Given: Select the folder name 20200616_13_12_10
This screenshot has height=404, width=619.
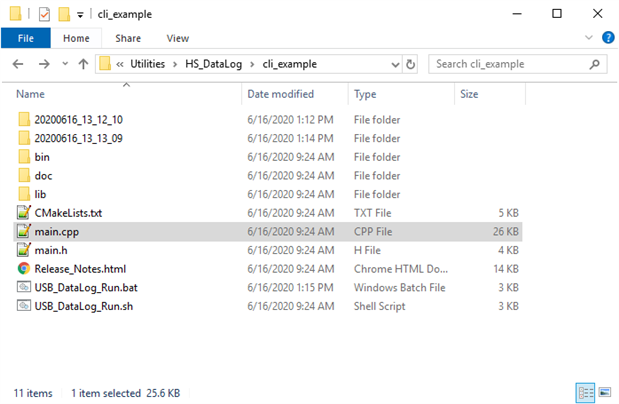Looking at the screenshot, I should pyautogui.click(x=79, y=120).
